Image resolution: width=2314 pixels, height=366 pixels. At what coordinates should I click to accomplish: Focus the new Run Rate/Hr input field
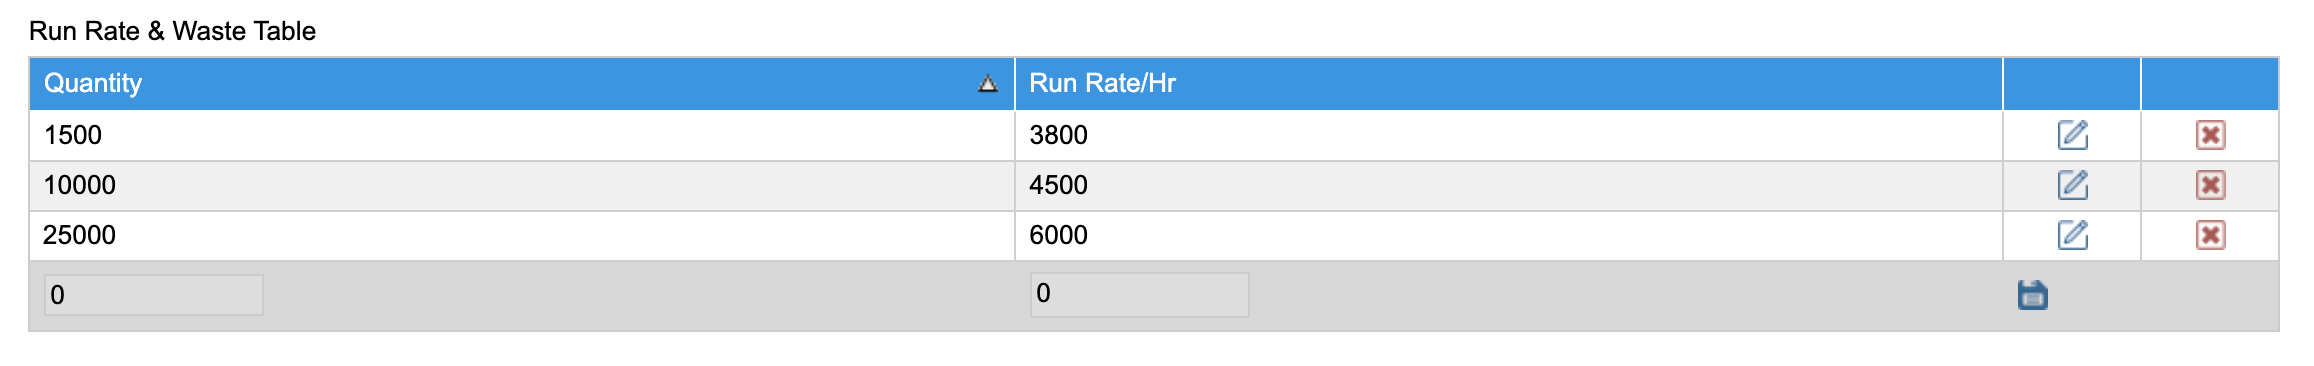1140,294
